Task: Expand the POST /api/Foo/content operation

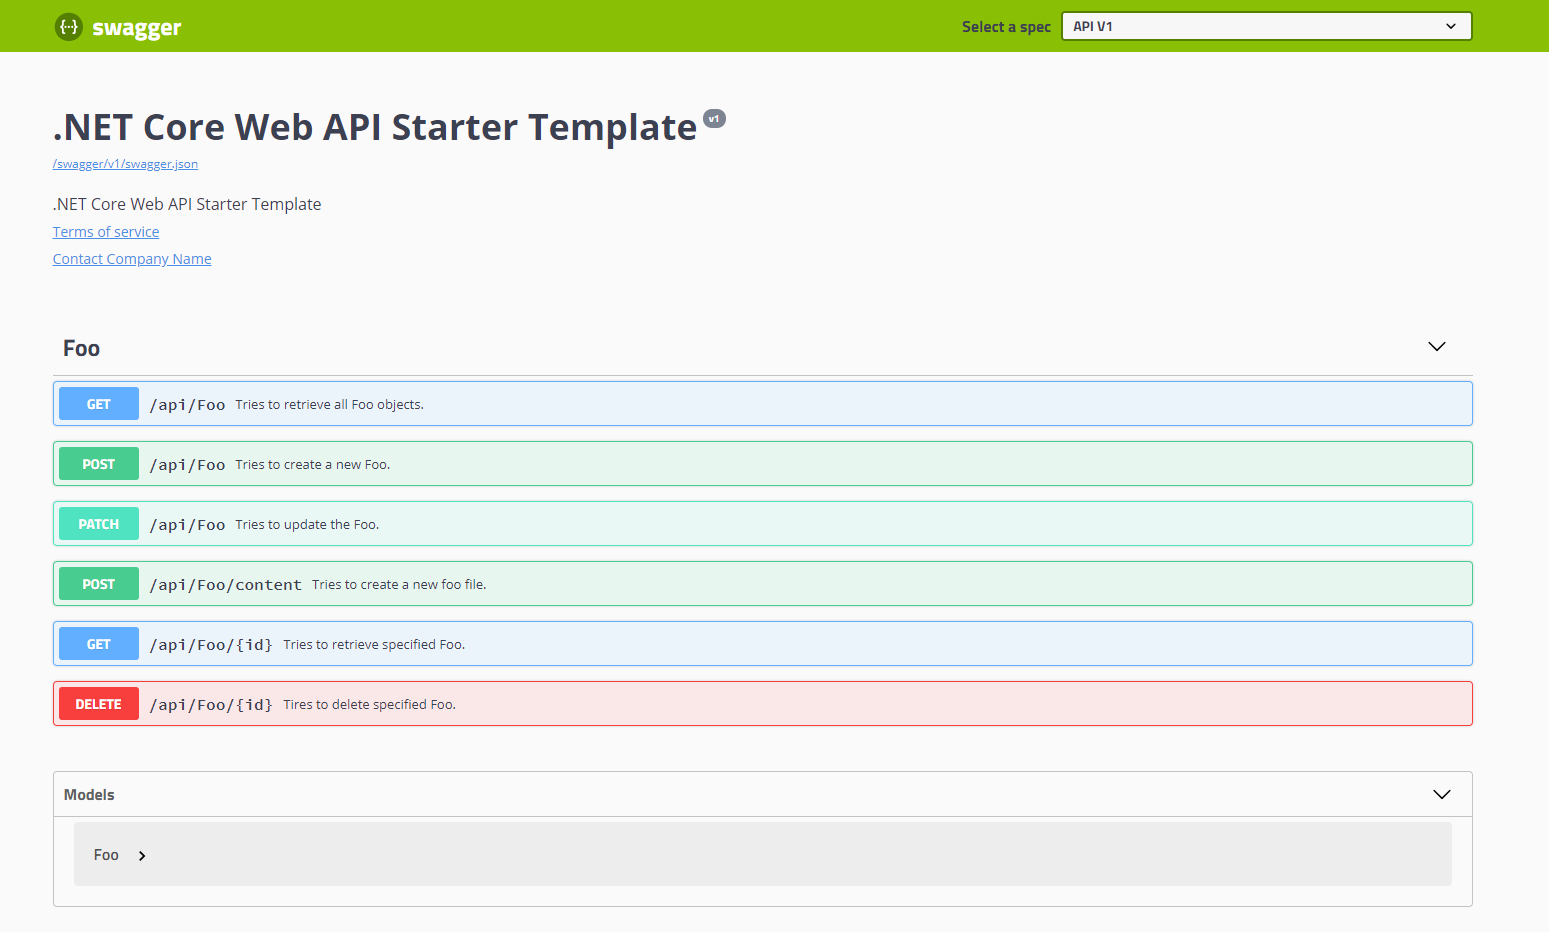Action: click(225, 585)
